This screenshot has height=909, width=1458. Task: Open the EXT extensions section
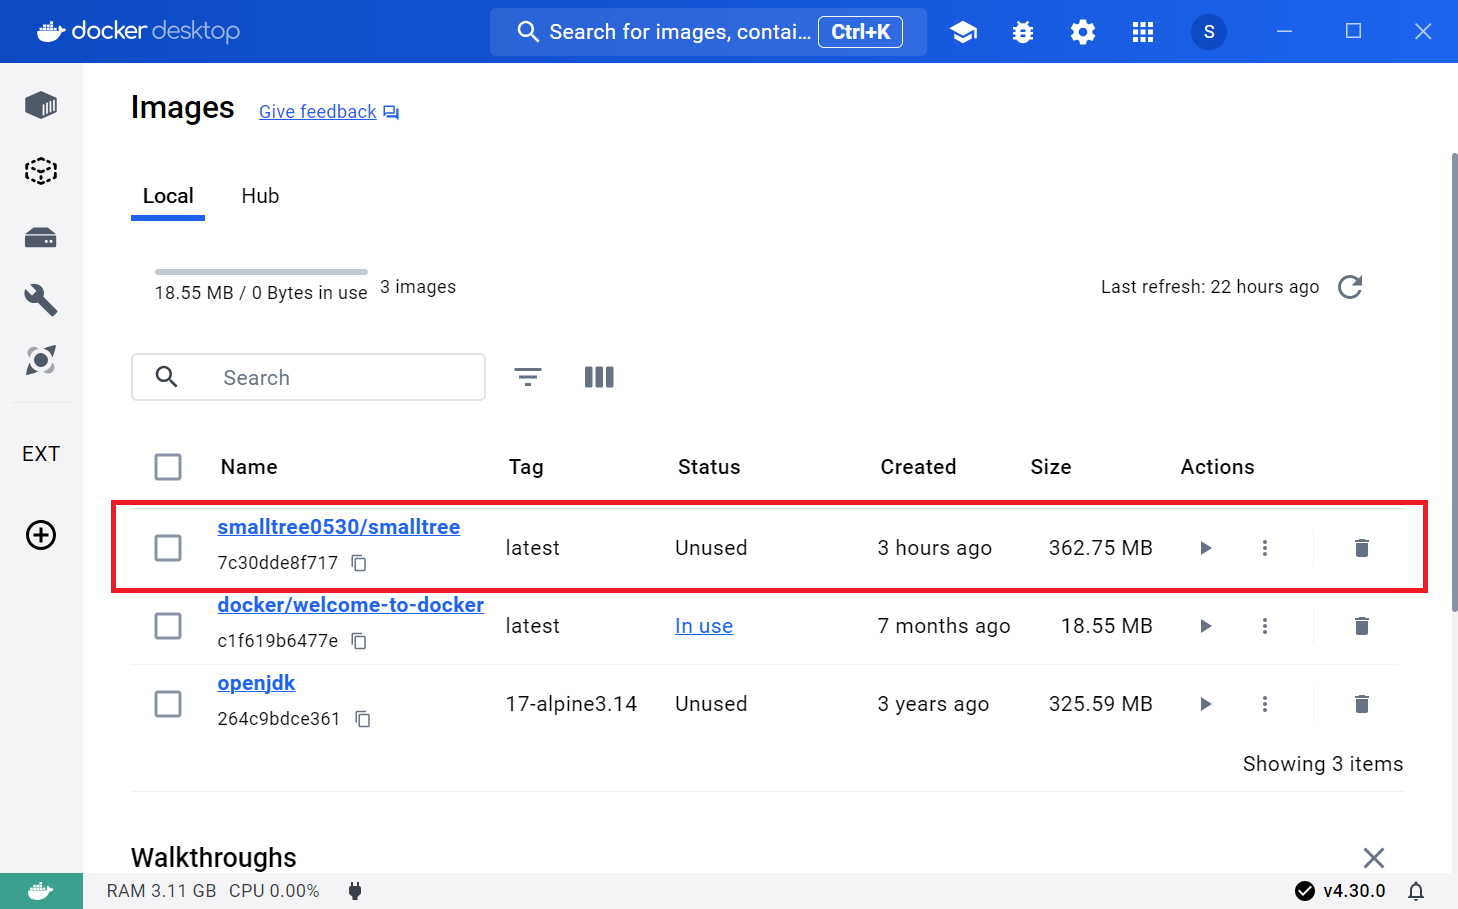point(41,454)
